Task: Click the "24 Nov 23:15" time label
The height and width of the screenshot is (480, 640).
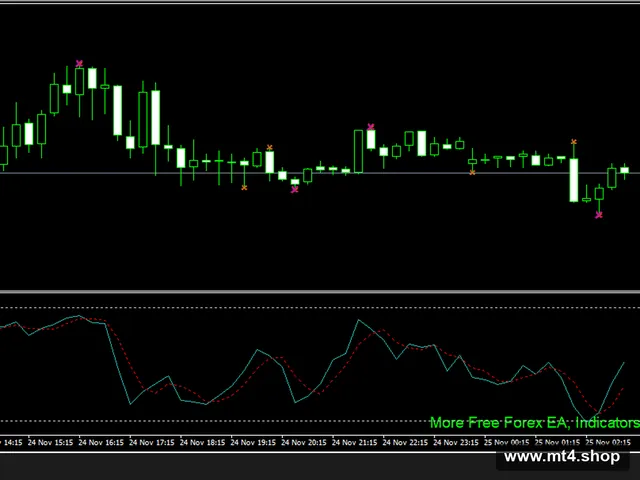Action: click(x=456, y=442)
